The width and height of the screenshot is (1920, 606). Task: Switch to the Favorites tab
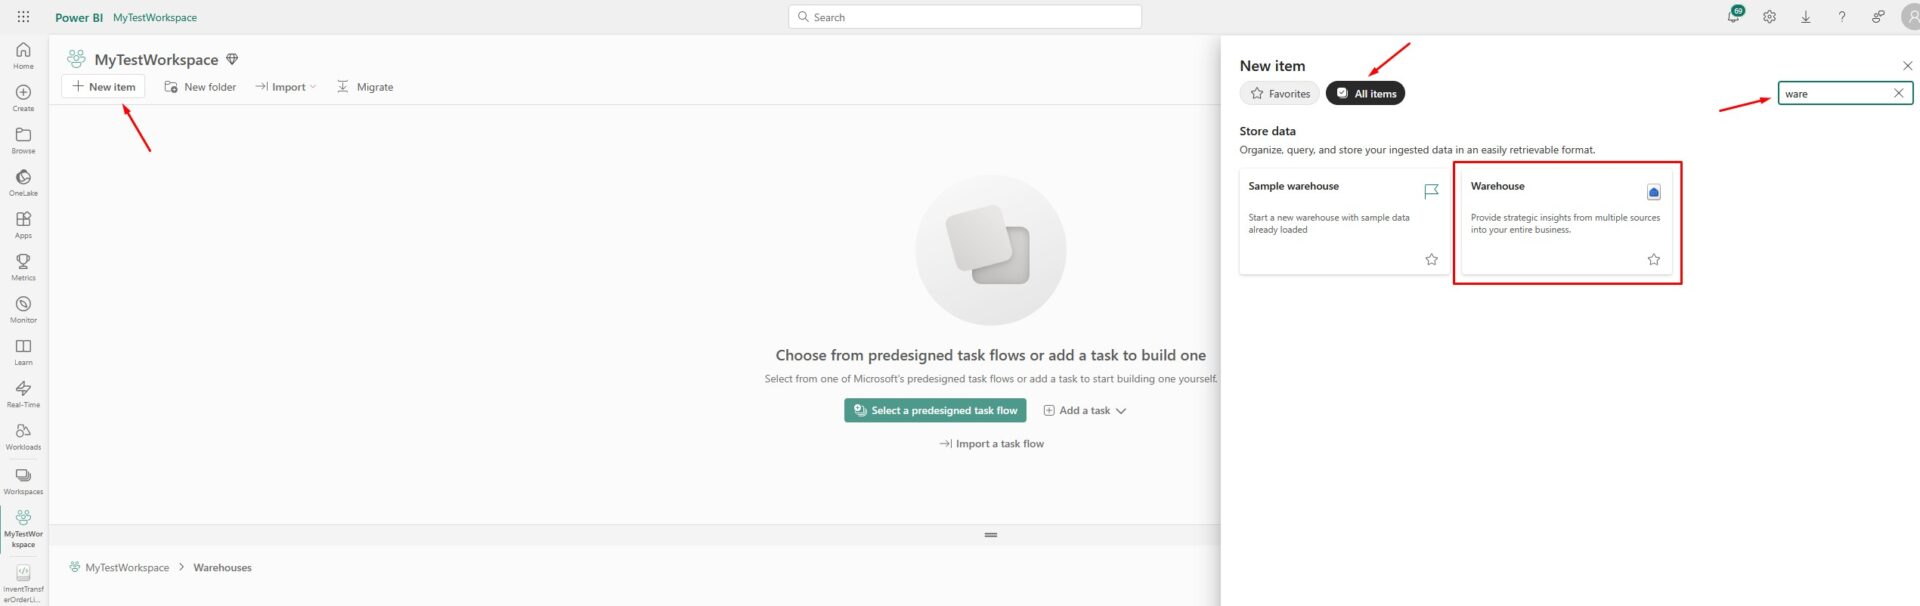[x=1280, y=93]
